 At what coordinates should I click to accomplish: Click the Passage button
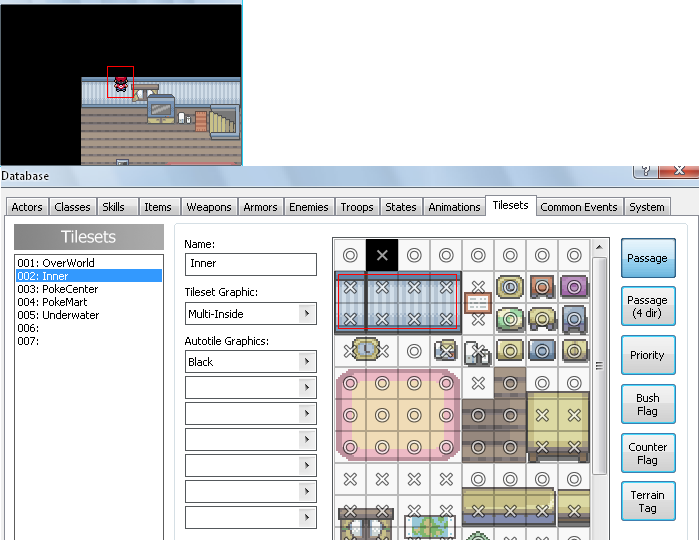(648, 258)
